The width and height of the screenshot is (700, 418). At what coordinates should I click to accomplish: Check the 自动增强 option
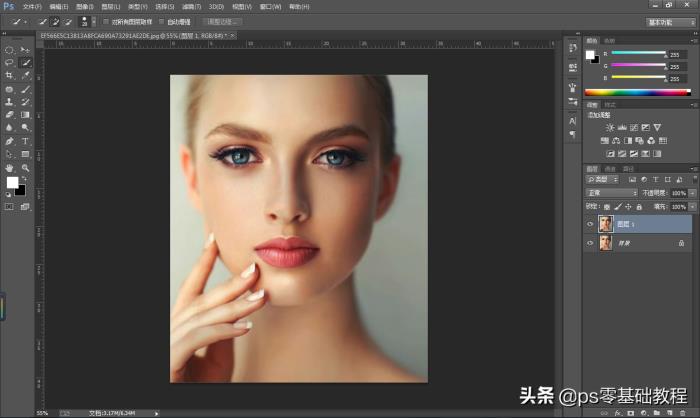pyautogui.click(x=161, y=20)
